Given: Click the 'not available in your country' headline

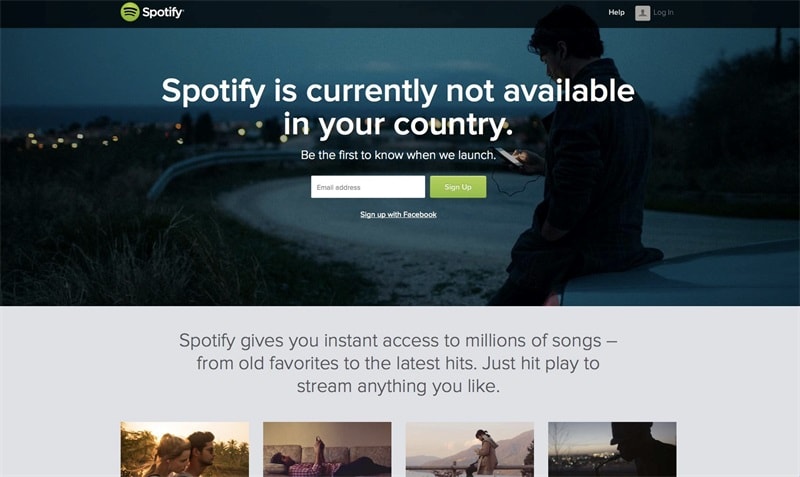Looking at the screenshot, I should pyautogui.click(x=398, y=107).
